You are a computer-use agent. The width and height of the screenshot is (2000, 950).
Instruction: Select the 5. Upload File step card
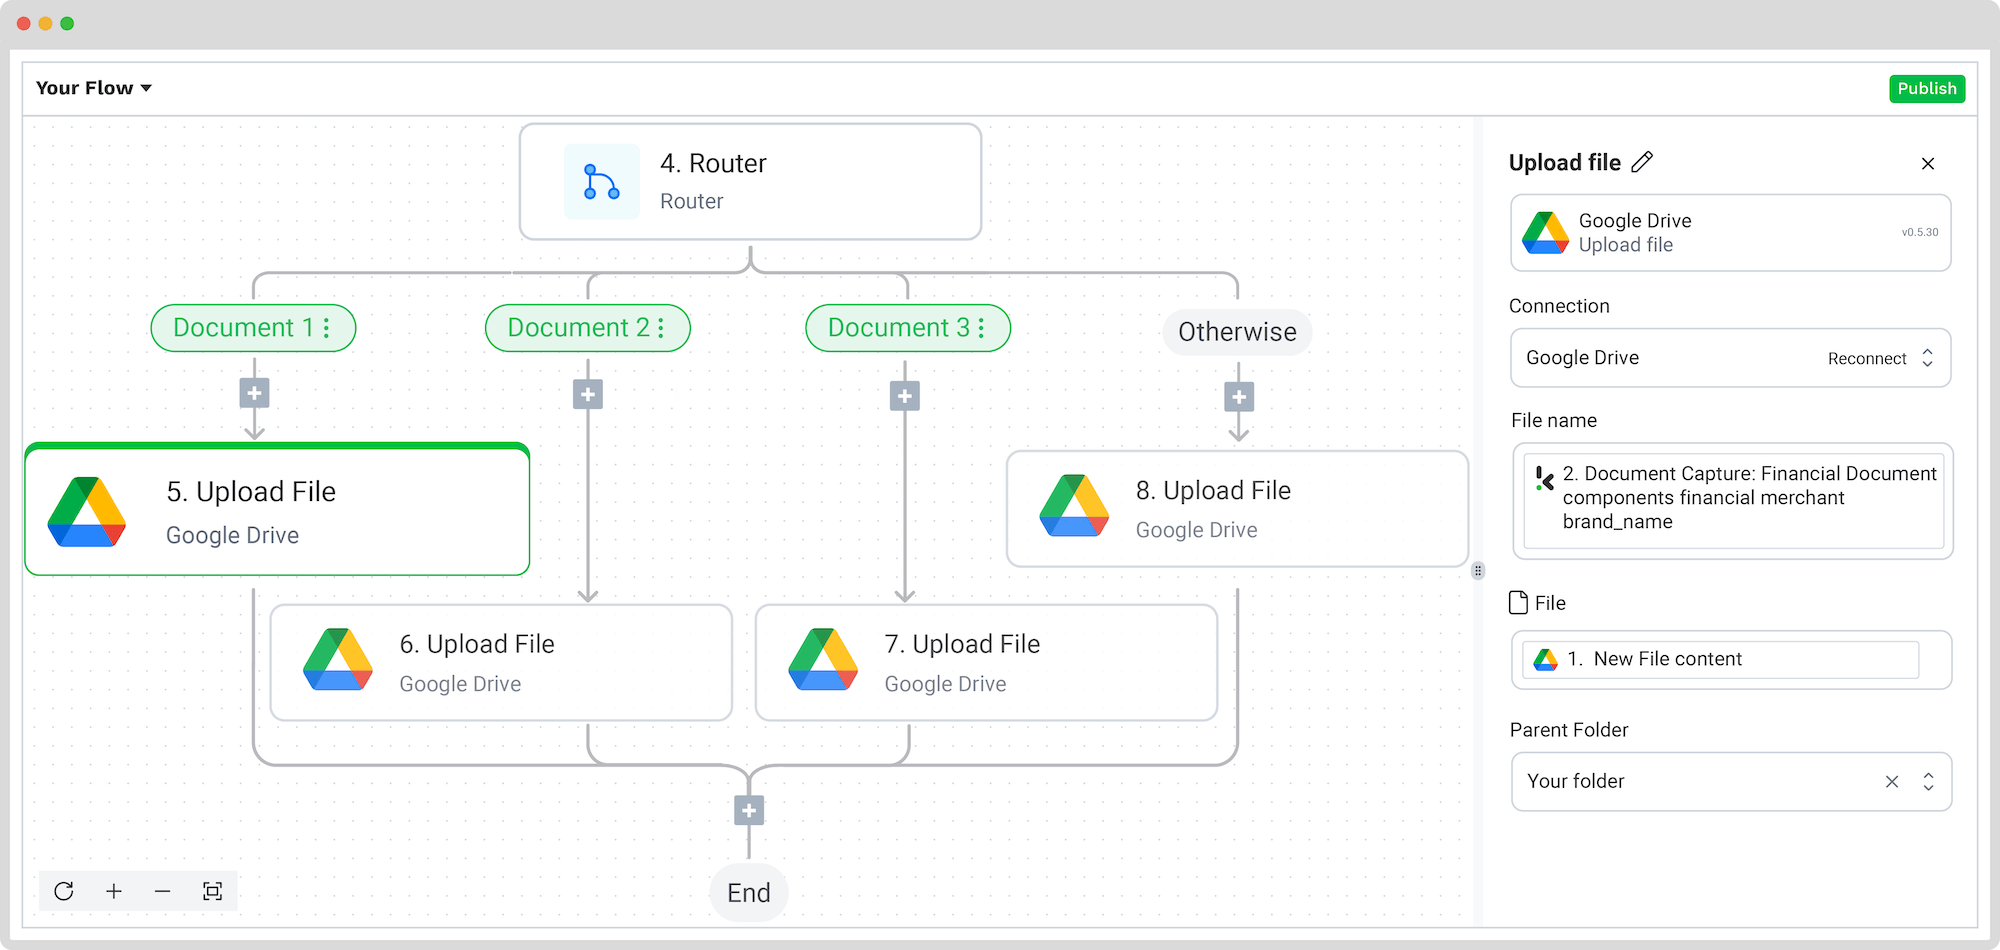tap(277, 510)
